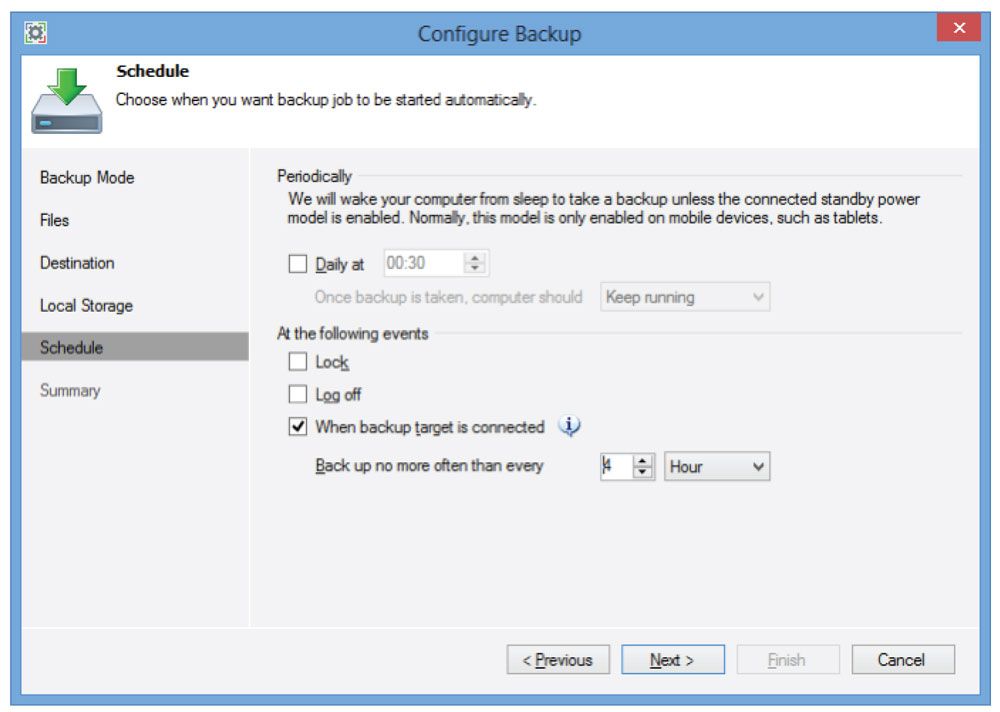1000x712 pixels.
Task: Go to the Backup Mode step
Action: 87,178
